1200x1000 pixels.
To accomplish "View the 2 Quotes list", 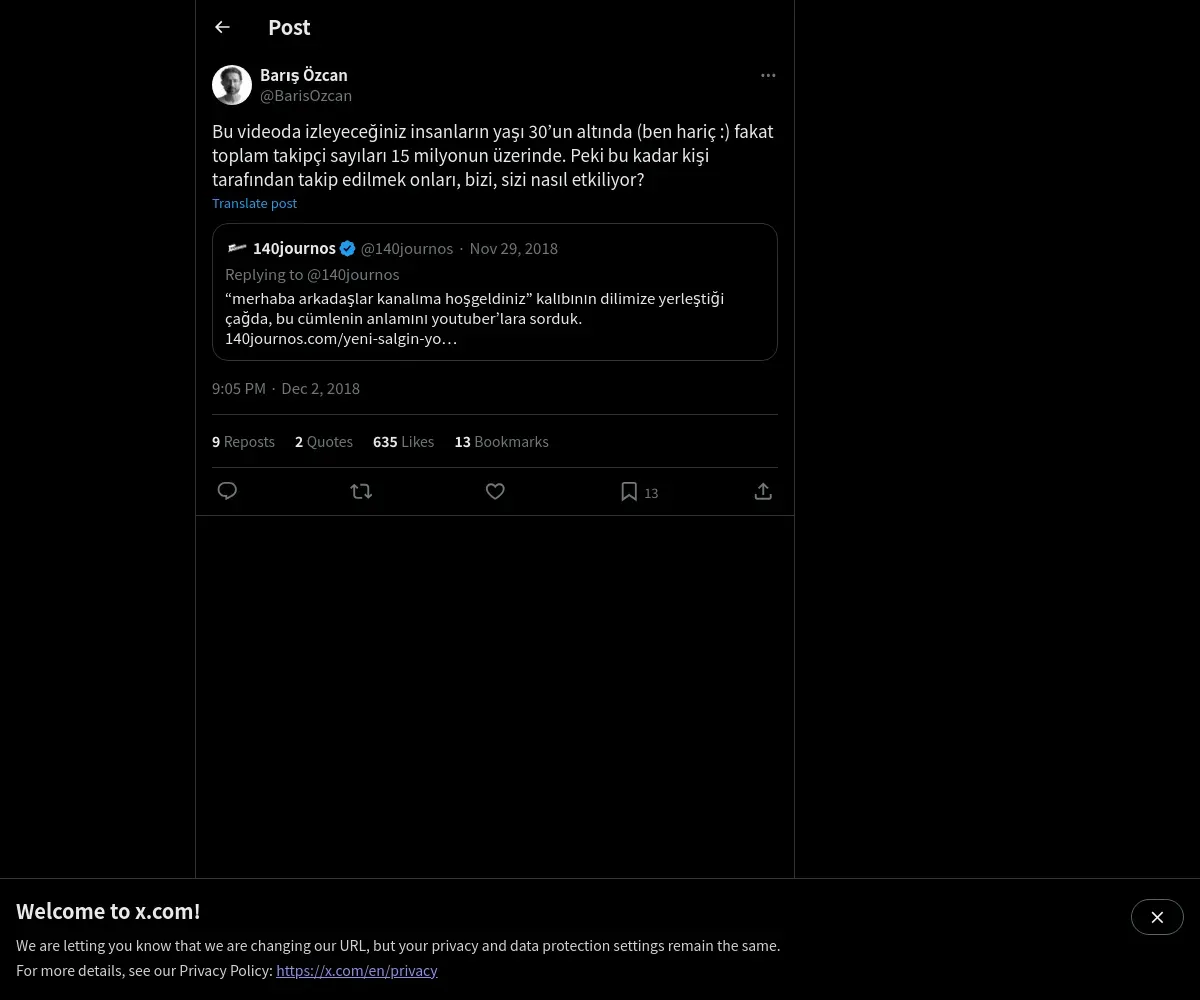I will 324,441.
